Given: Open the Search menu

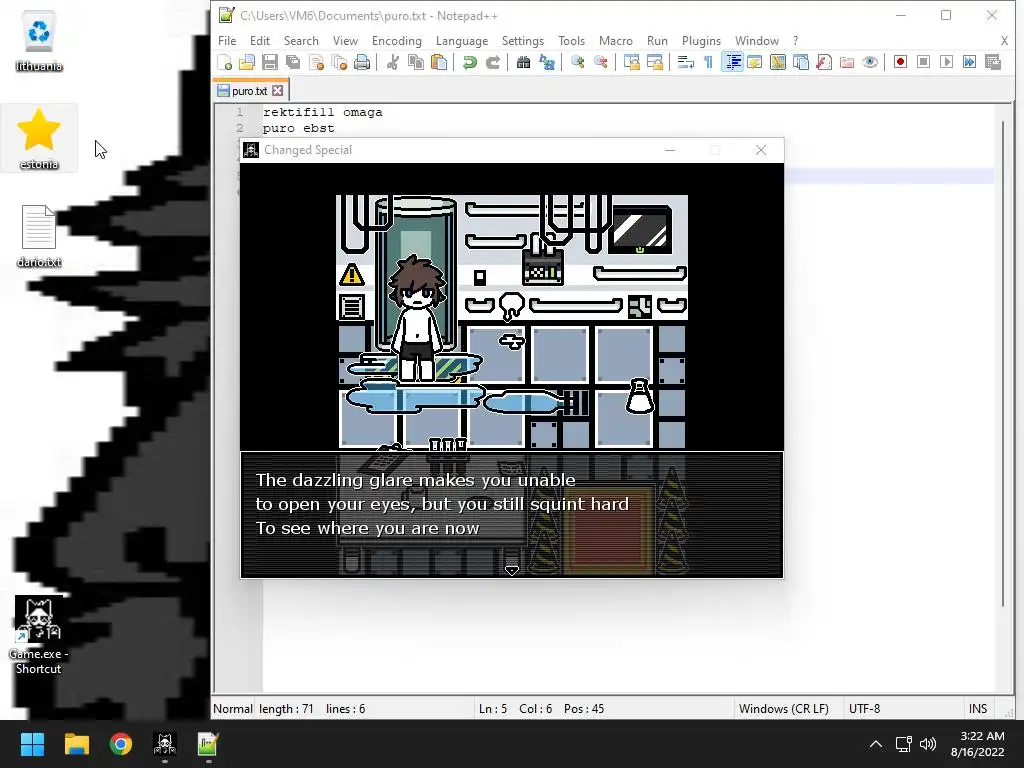Looking at the screenshot, I should tap(301, 40).
